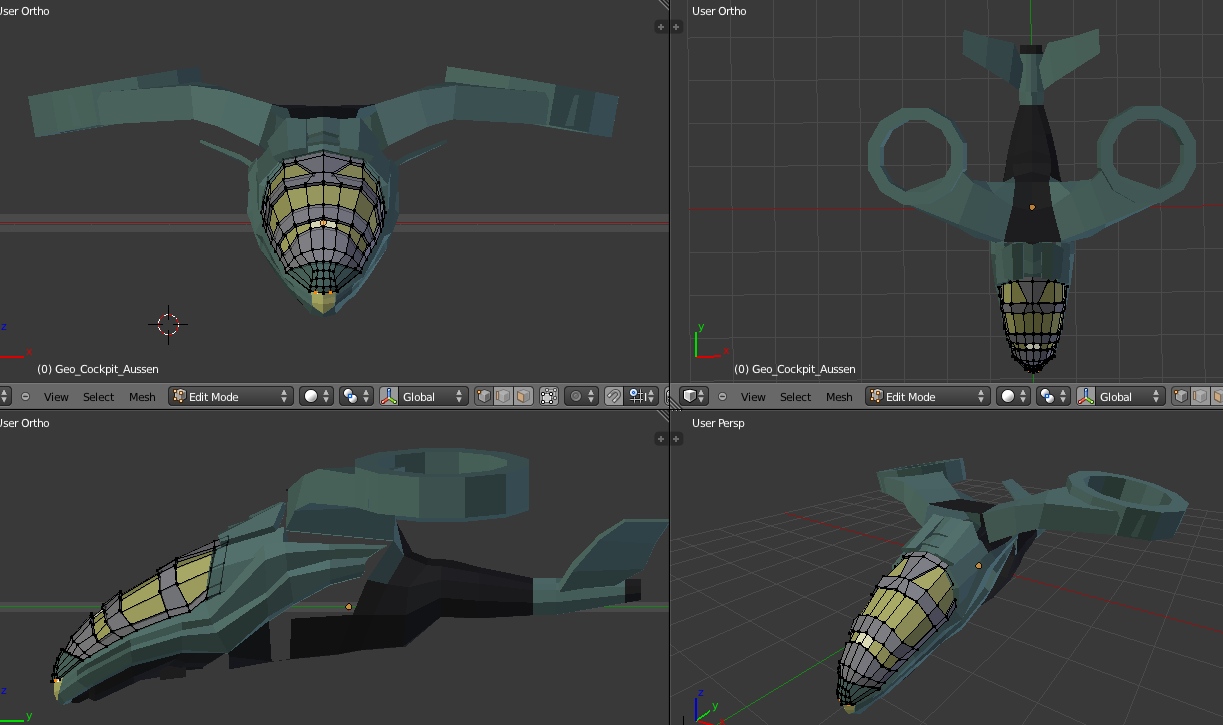Enable edge select mode in the left header

pyautogui.click(x=503, y=397)
